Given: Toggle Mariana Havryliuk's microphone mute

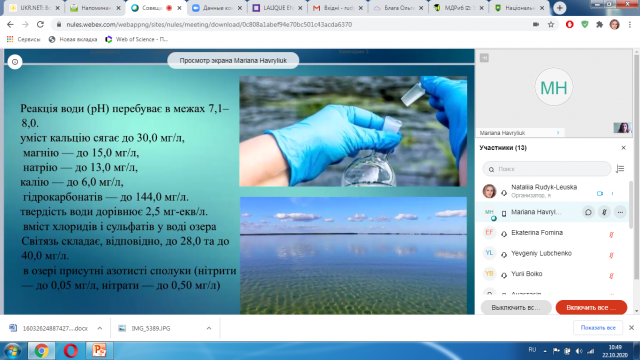Looking at the screenshot, I should pos(604,212).
